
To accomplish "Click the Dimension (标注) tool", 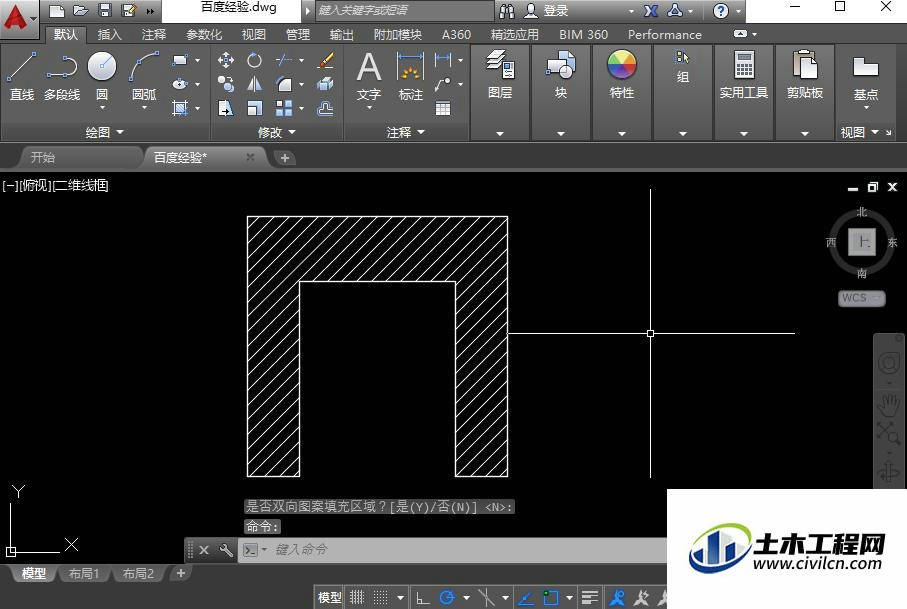I will pyautogui.click(x=411, y=76).
